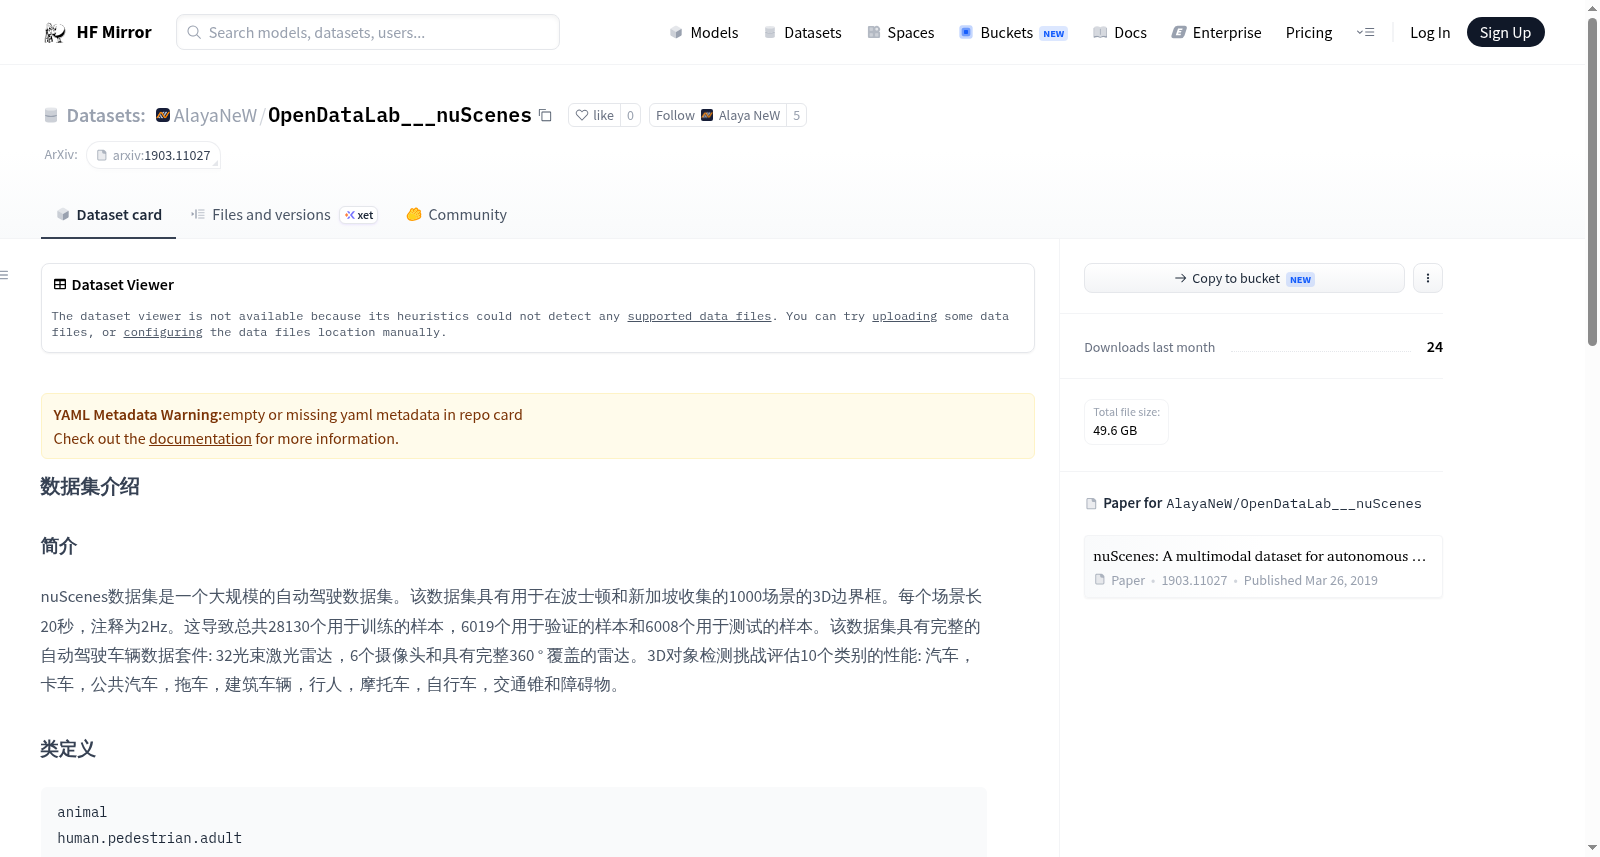Open the Pricing page
1600x857 pixels.
[1309, 33]
